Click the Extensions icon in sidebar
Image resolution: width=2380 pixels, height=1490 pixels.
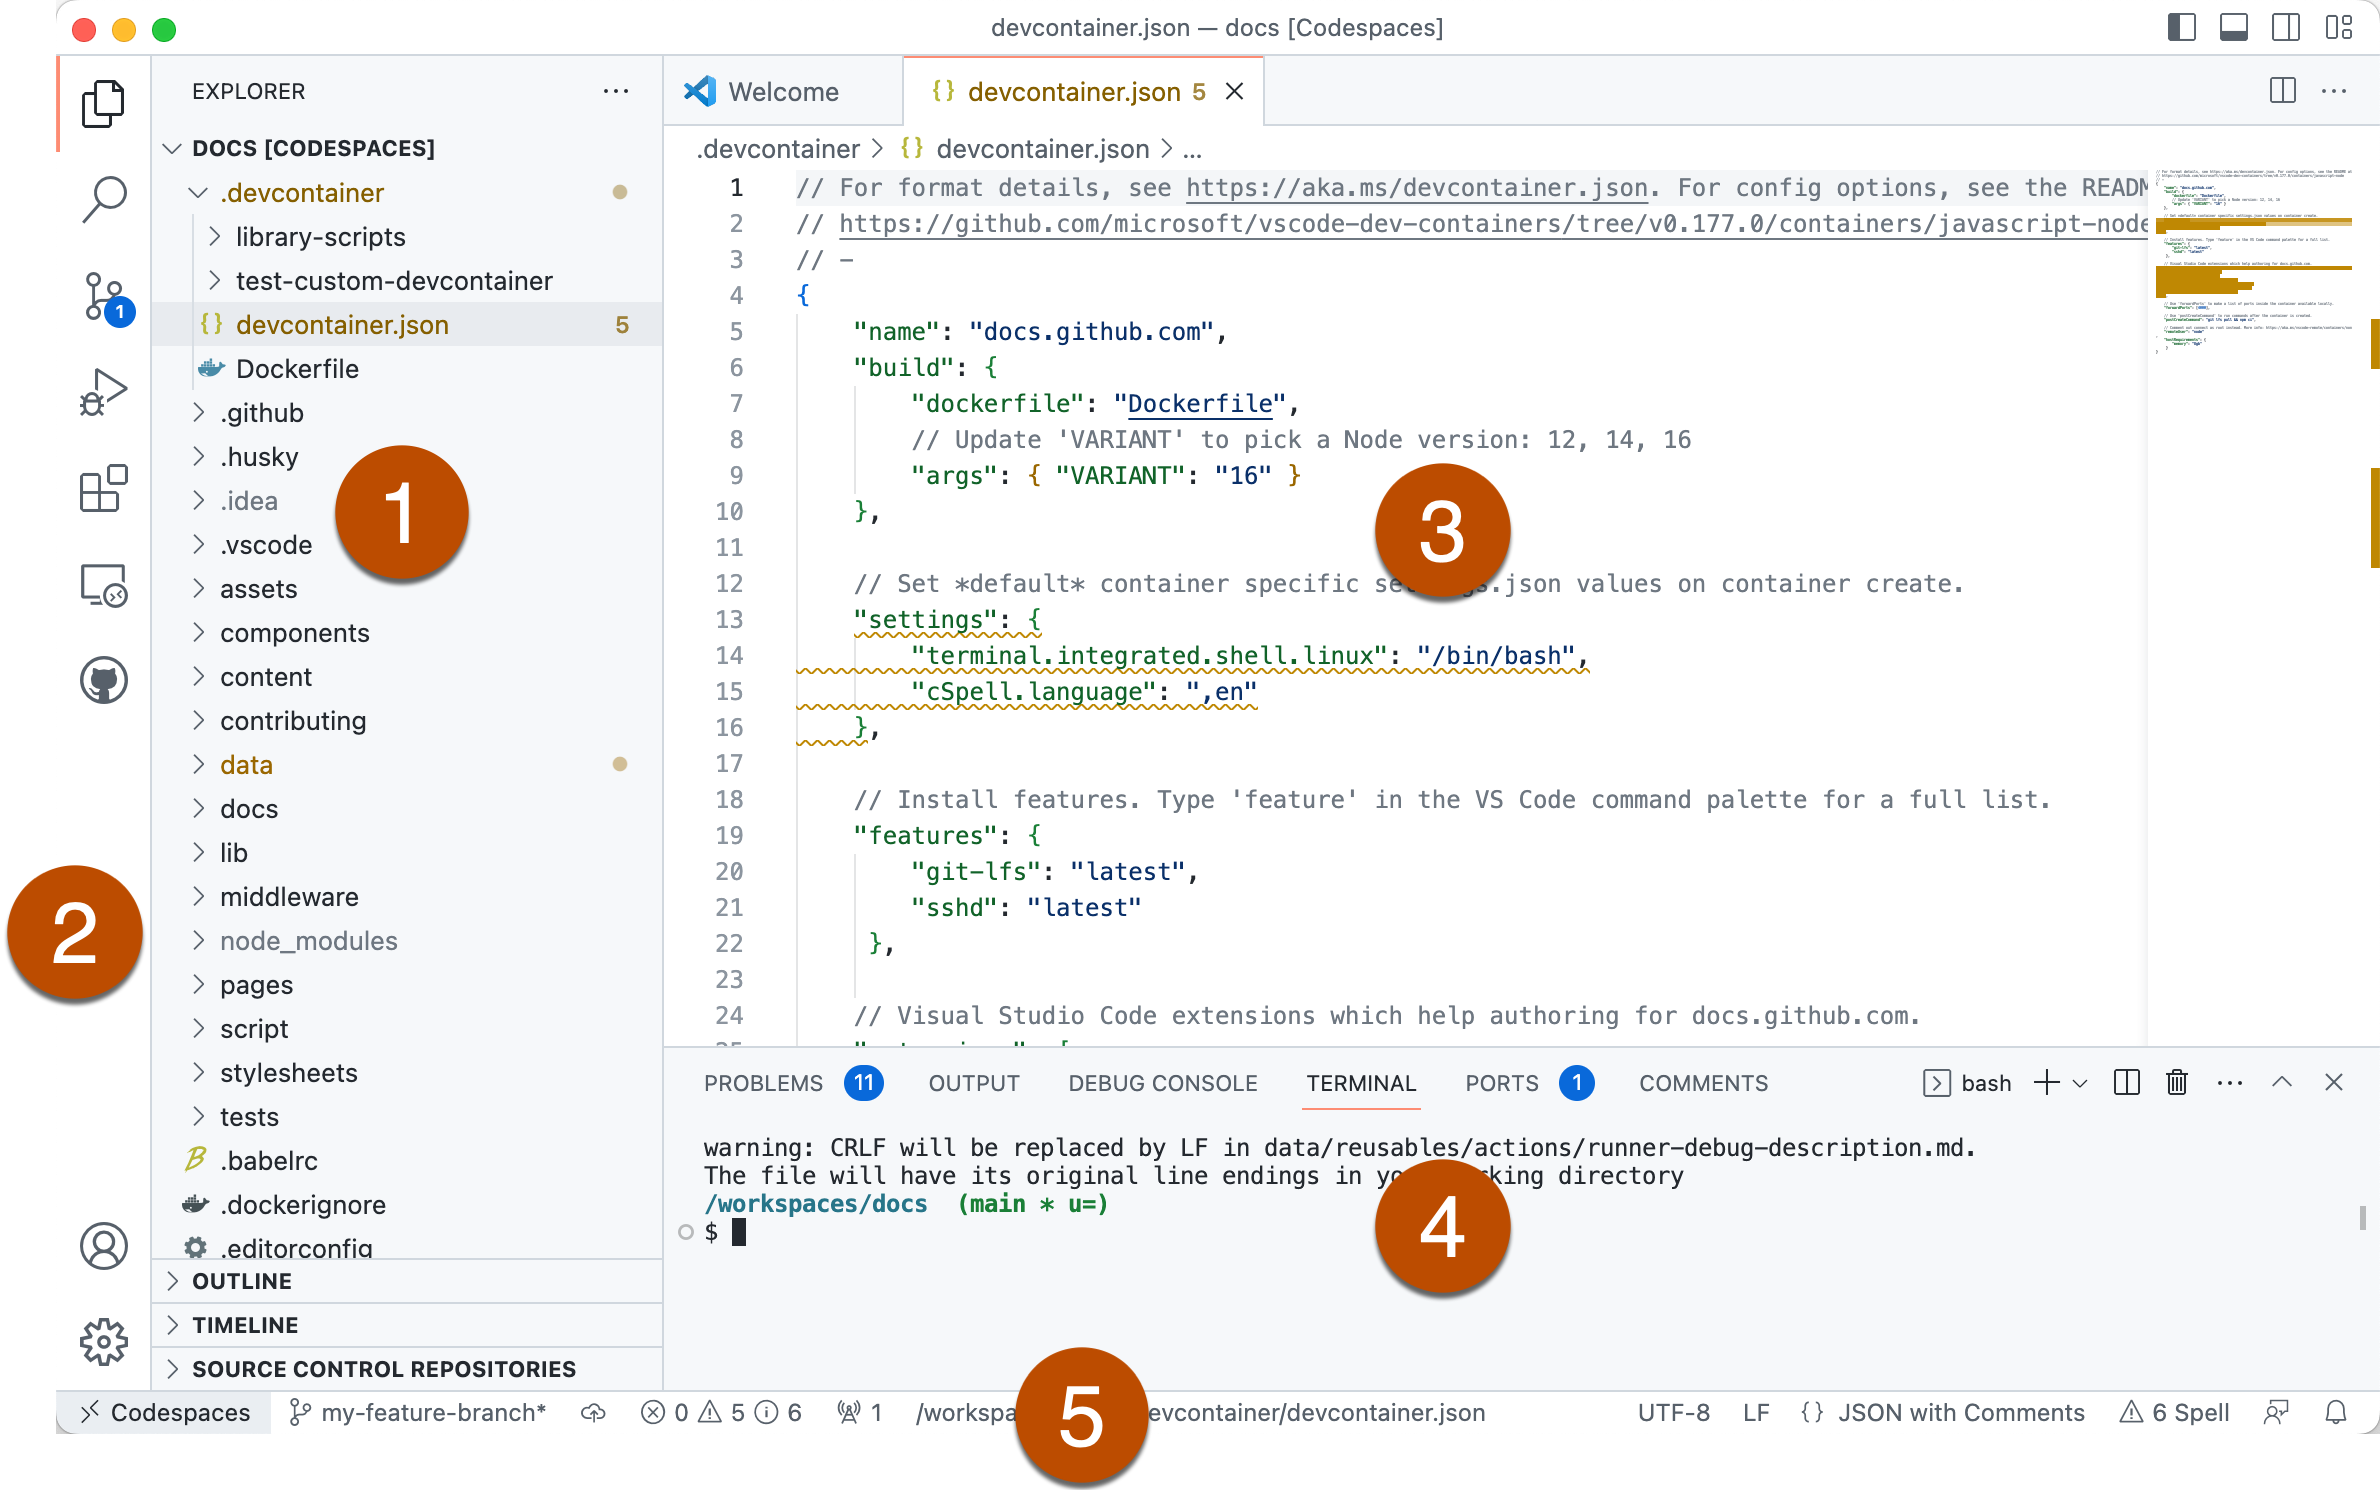(x=101, y=486)
